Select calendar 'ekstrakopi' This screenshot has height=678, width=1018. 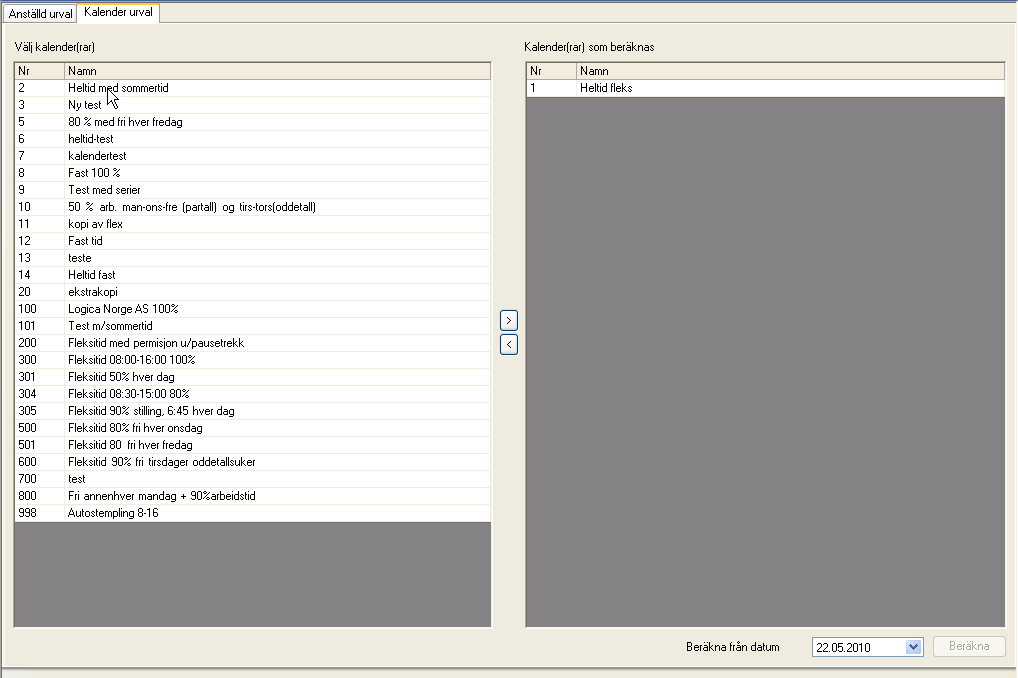point(253,292)
